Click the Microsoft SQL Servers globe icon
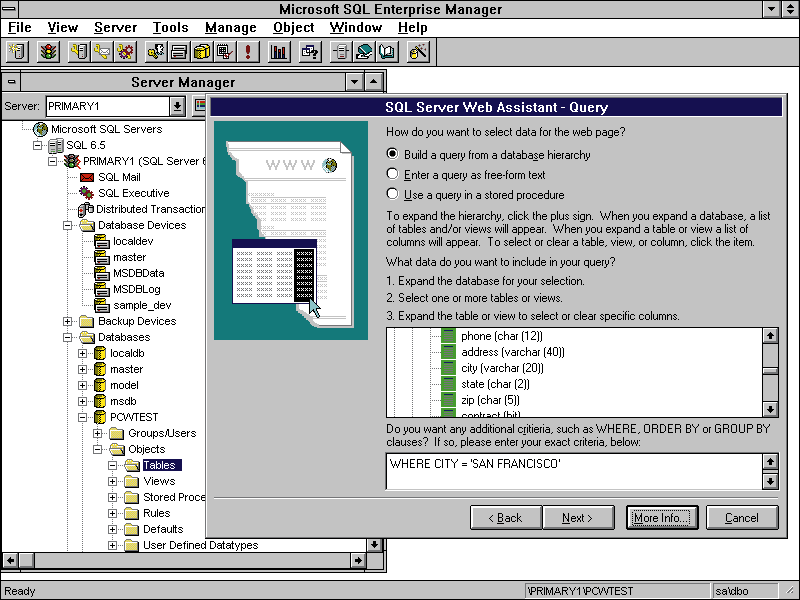800x600 pixels. coord(40,130)
